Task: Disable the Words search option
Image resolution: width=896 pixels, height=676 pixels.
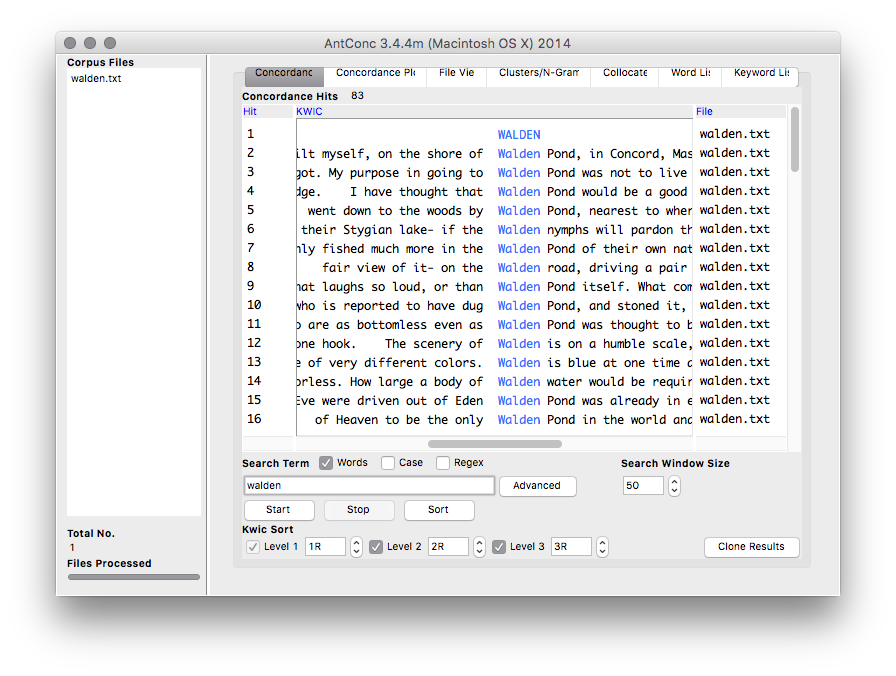Action: tap(326, 462)
